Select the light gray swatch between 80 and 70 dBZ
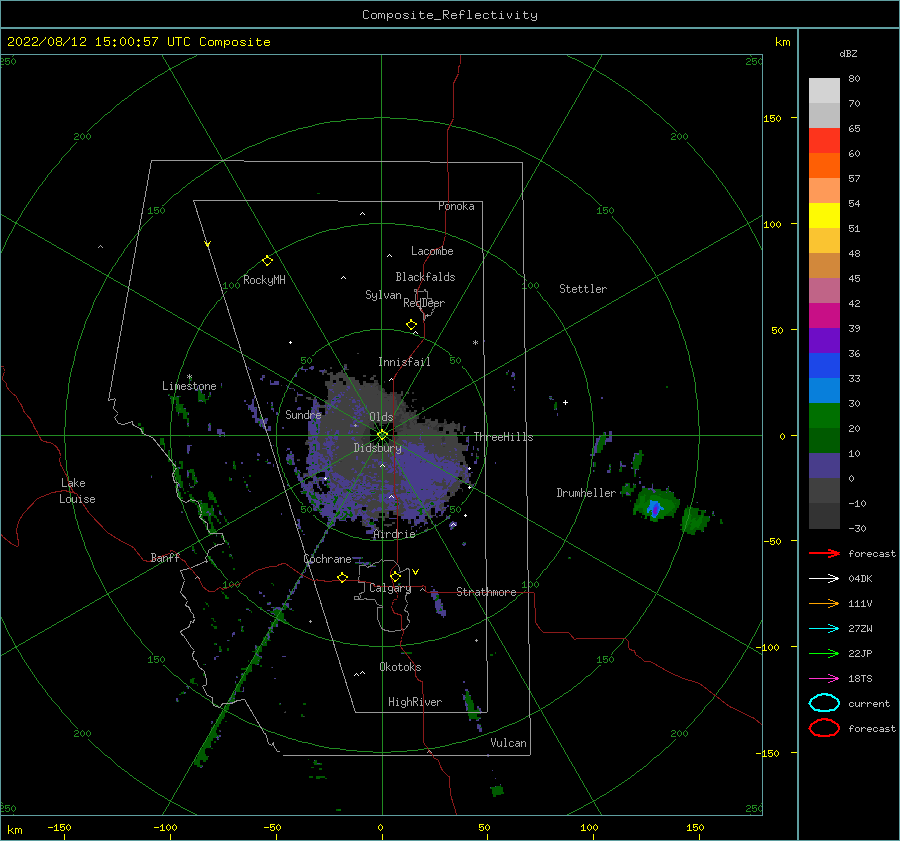The image size is (900, 841). (x=824, y=91)
